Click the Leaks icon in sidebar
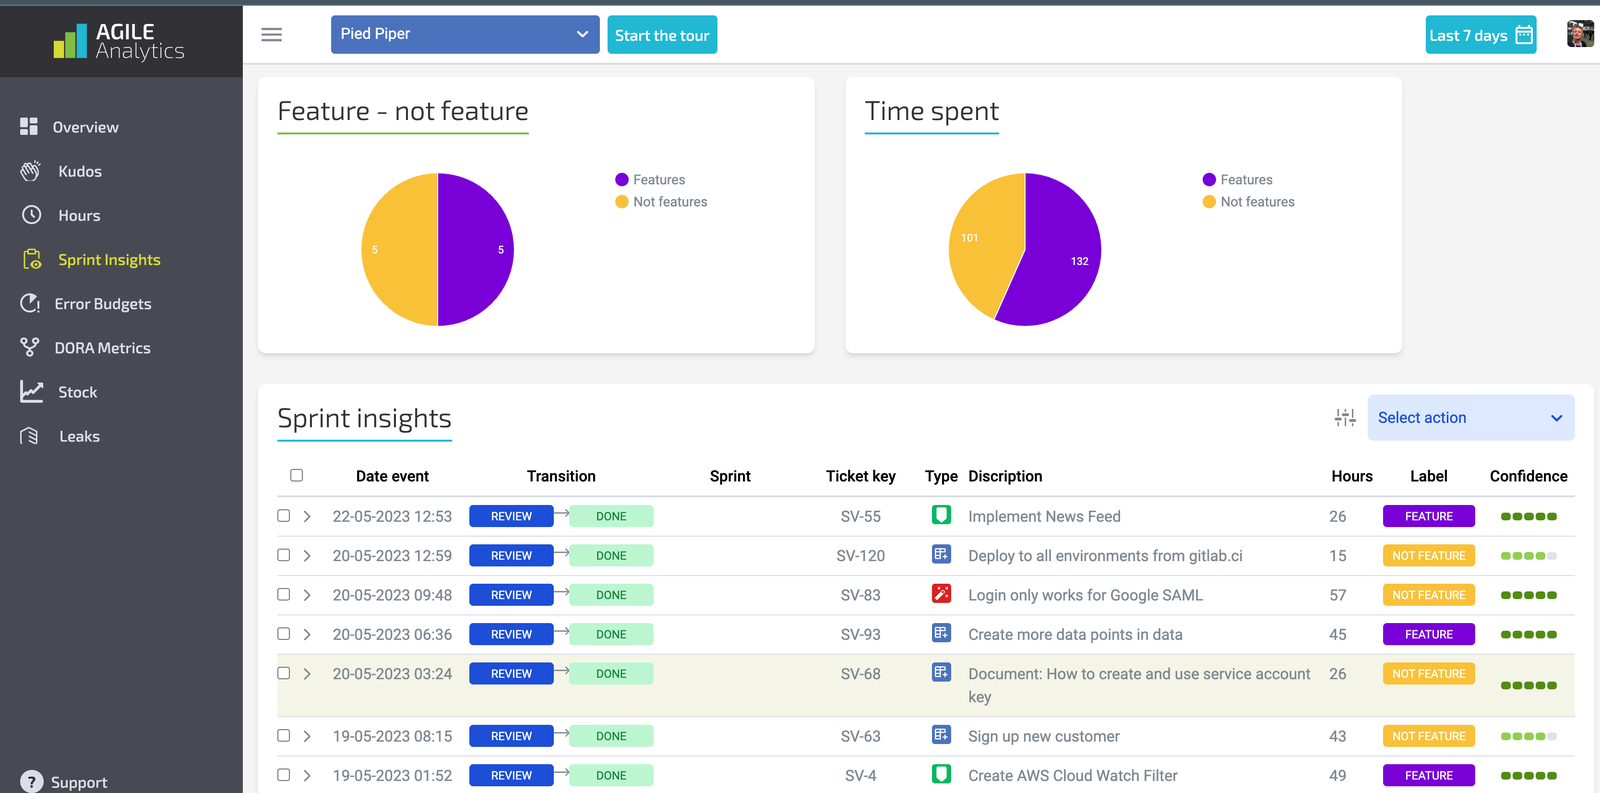 pos(30,436)
